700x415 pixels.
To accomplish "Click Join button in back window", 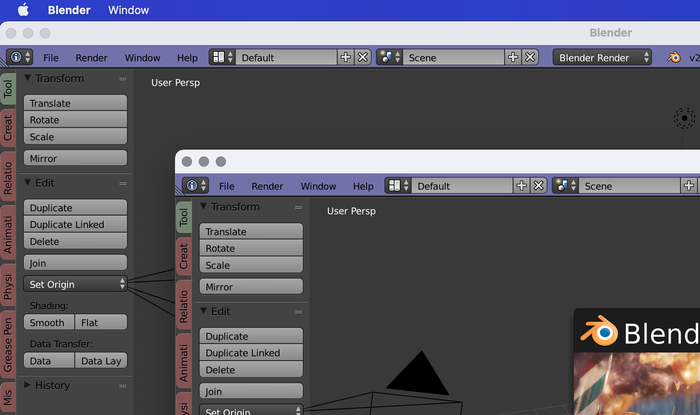I will (x=75, y=263).
